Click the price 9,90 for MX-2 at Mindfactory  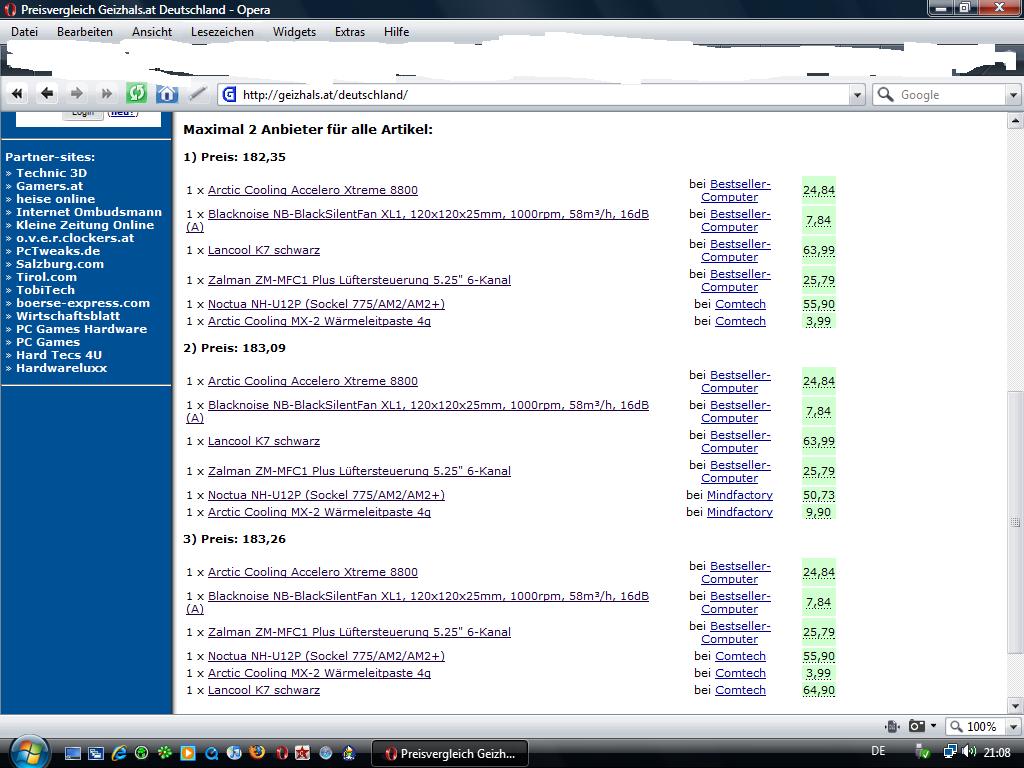click(818, 513)
